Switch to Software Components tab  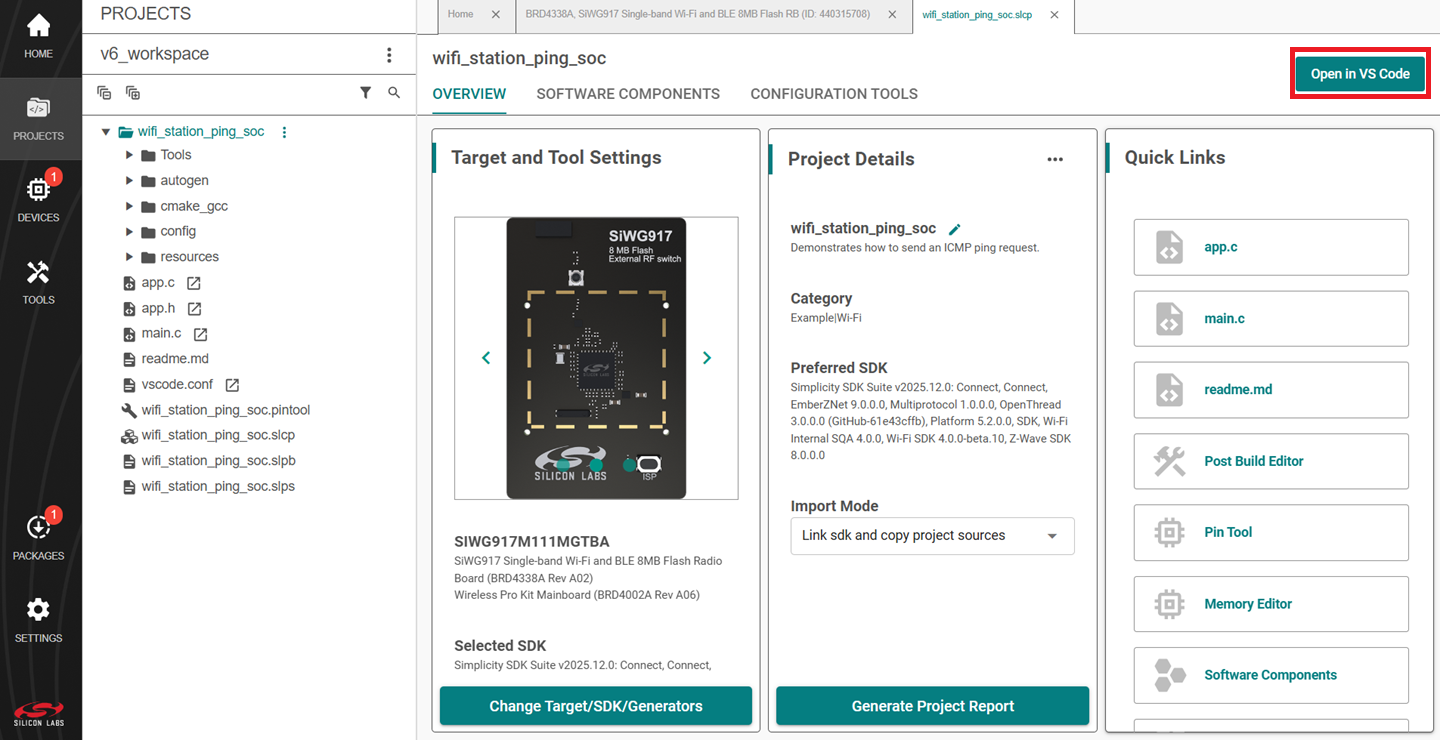tap(627, 94)
